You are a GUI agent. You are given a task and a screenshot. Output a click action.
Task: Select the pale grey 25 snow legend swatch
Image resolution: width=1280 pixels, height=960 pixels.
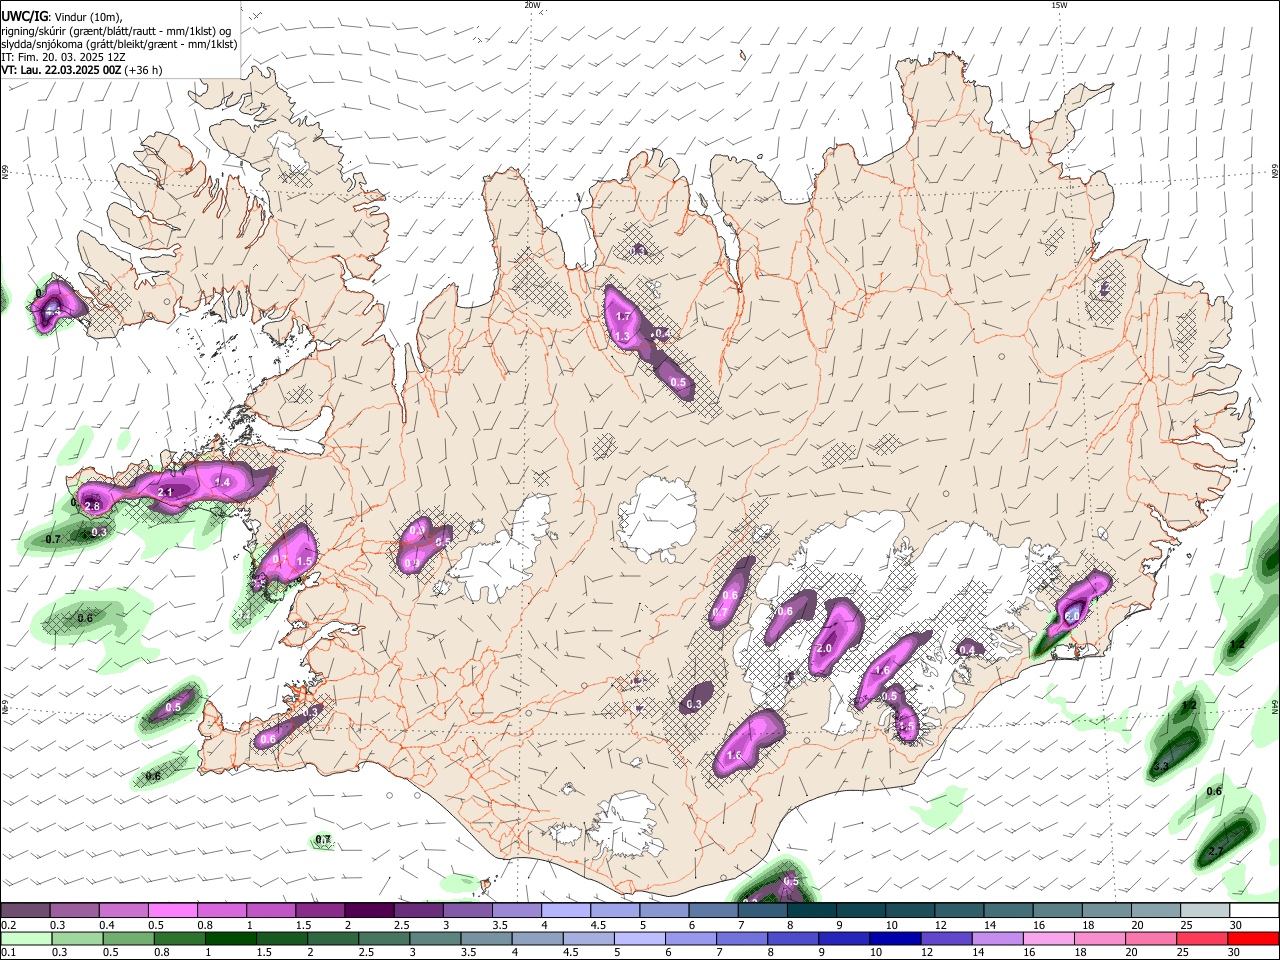(1206, 910)
